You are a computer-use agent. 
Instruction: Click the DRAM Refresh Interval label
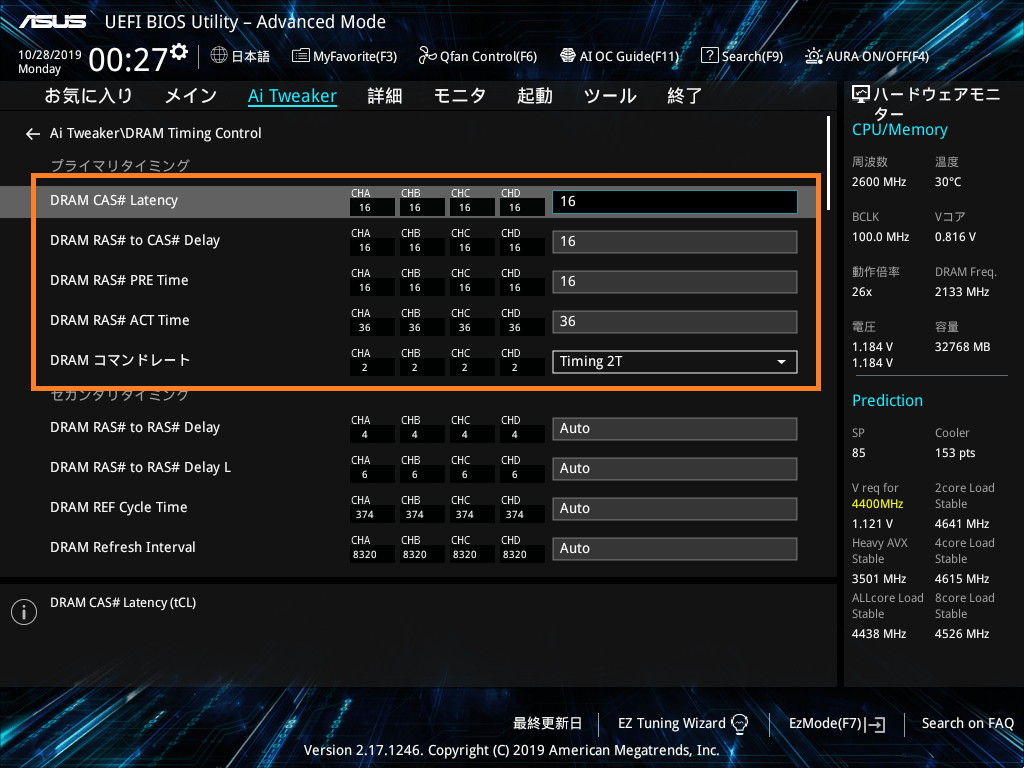123,547
